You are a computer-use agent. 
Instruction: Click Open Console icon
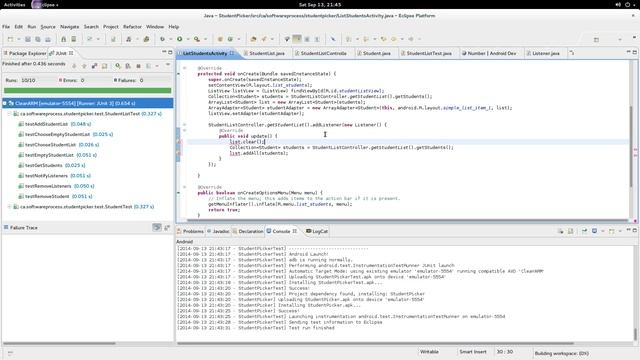(x=611, y=231)
